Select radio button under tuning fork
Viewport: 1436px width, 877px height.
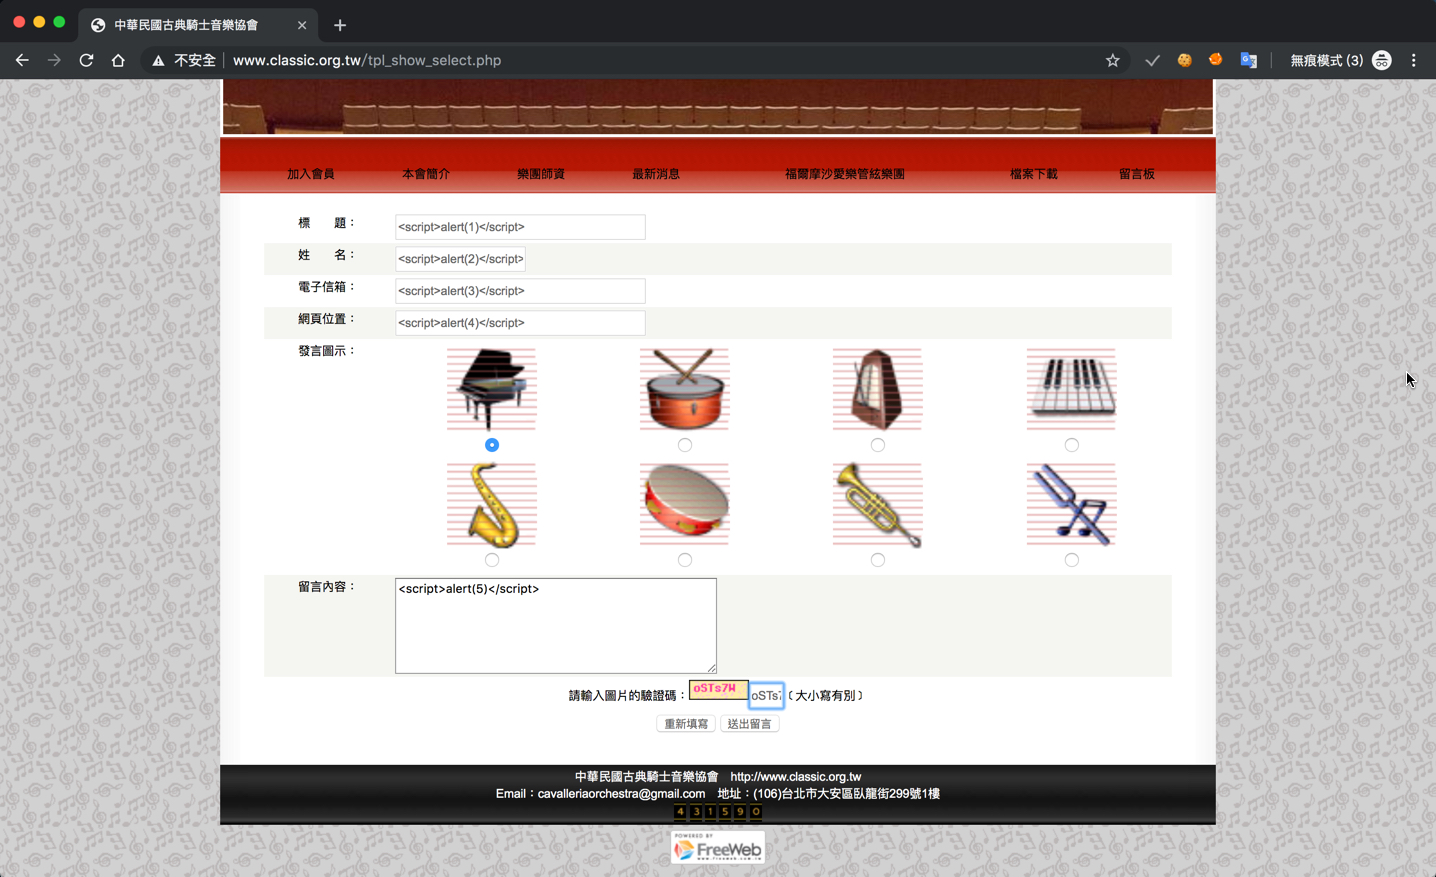(x=1072, y=560)
